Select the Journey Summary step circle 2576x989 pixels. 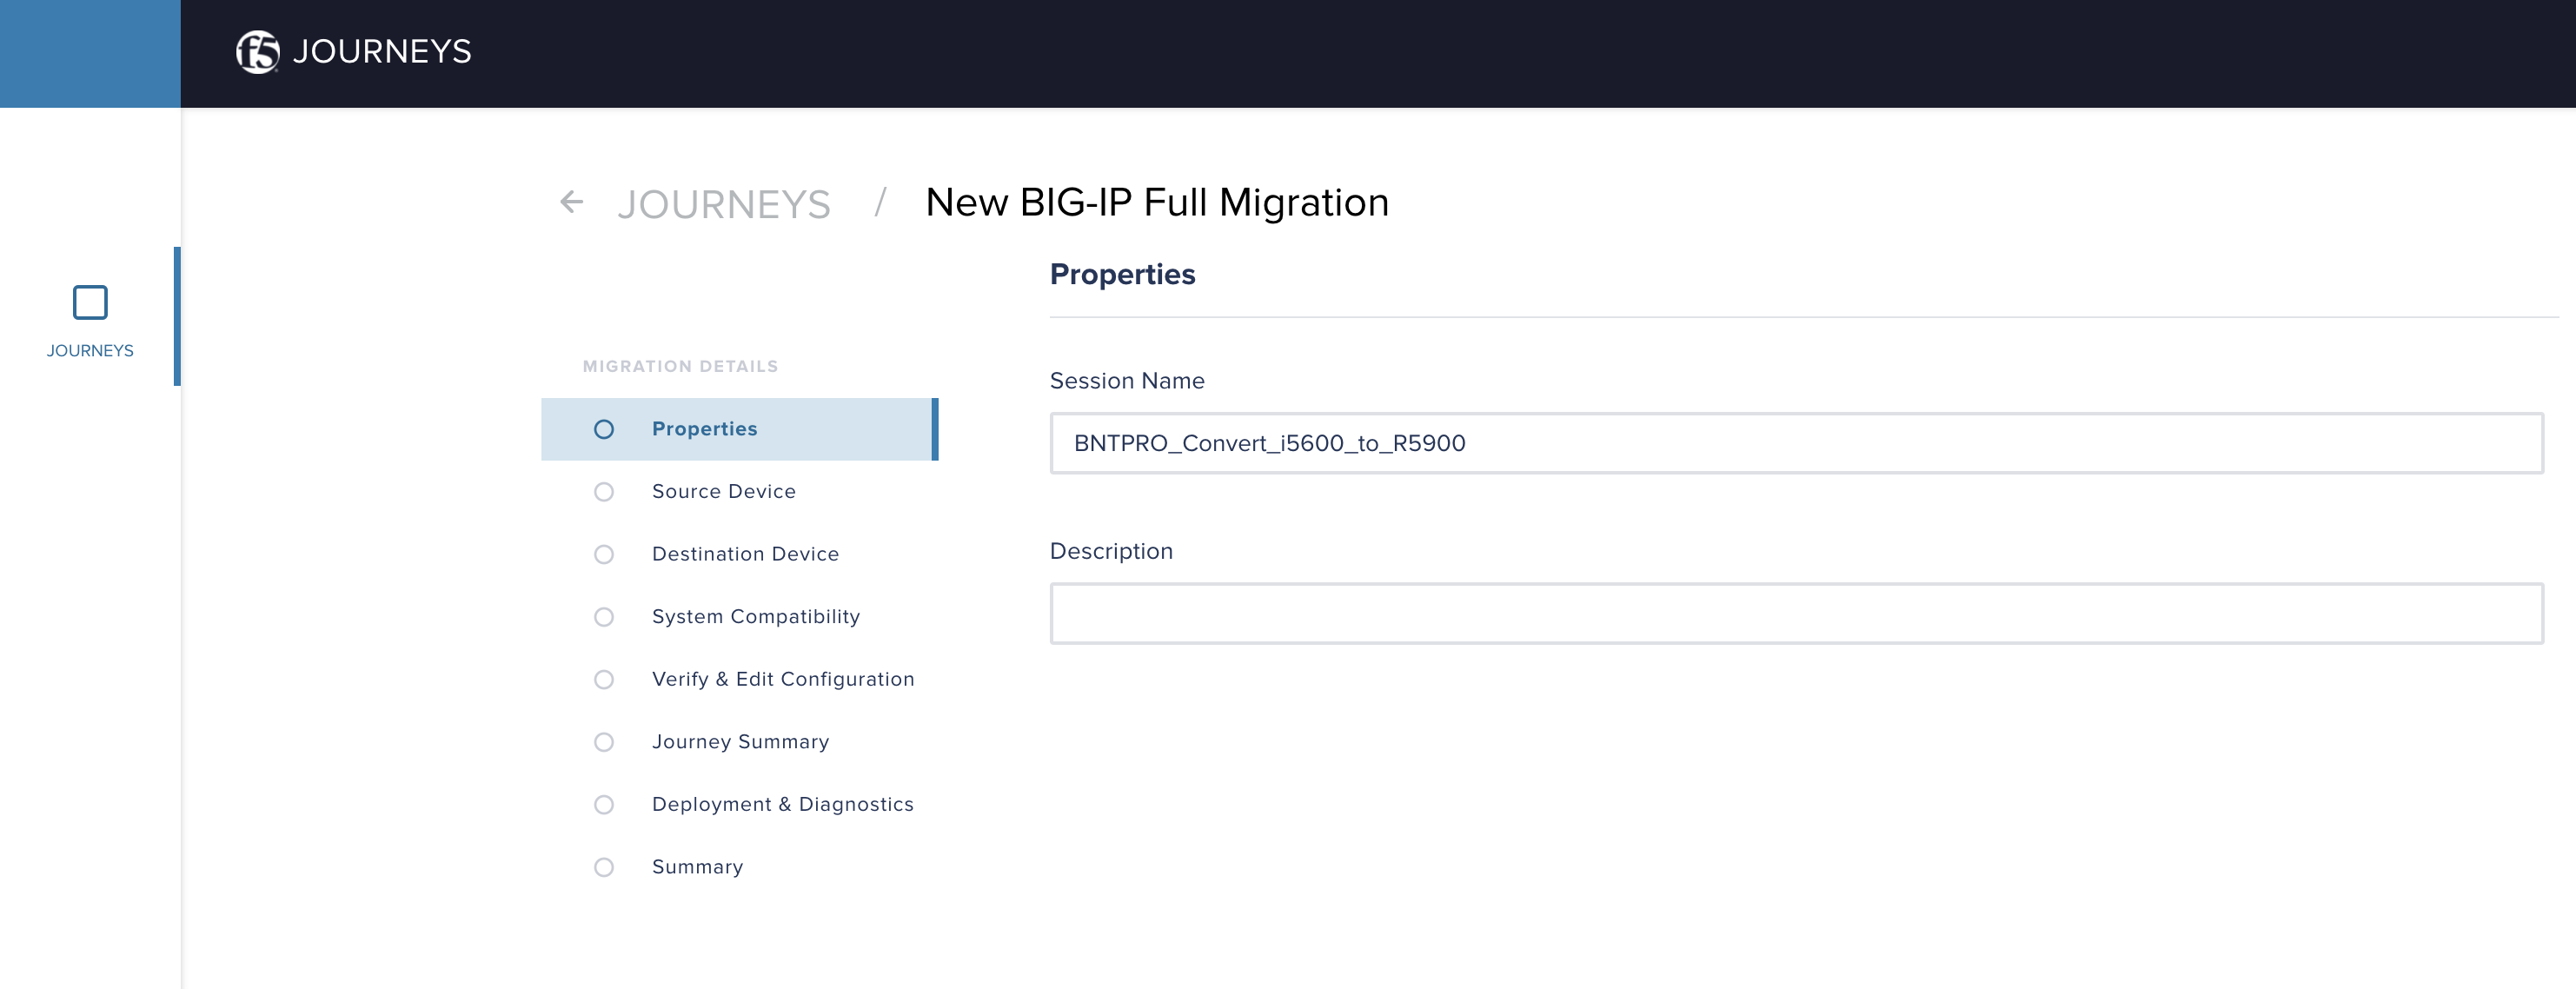603,742
